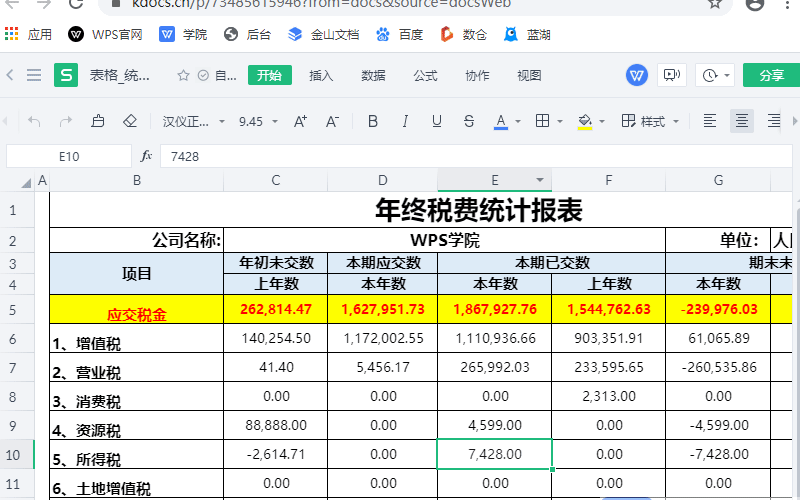
Task: Open the hamburger menu
Action: 34,76
